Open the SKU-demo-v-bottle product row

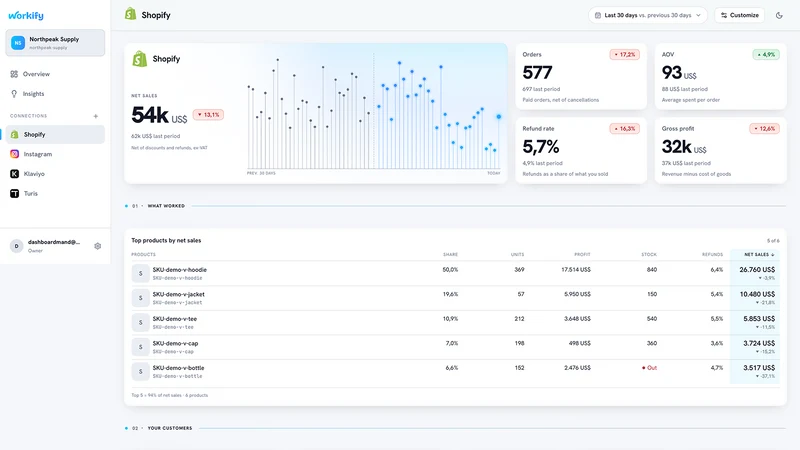pyautogui.click(x=455, y=371)
